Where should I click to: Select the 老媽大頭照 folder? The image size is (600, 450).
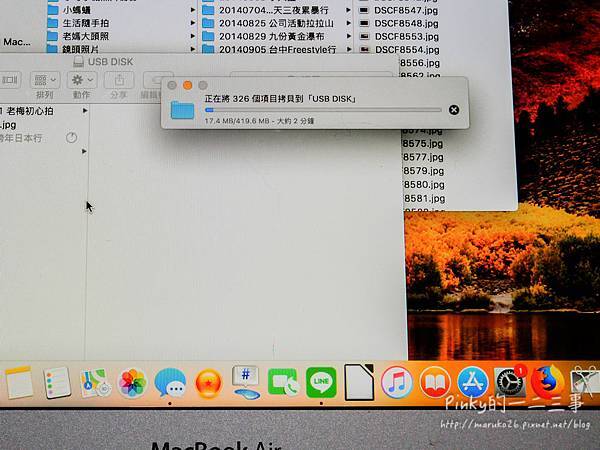(x=86, y=36)
